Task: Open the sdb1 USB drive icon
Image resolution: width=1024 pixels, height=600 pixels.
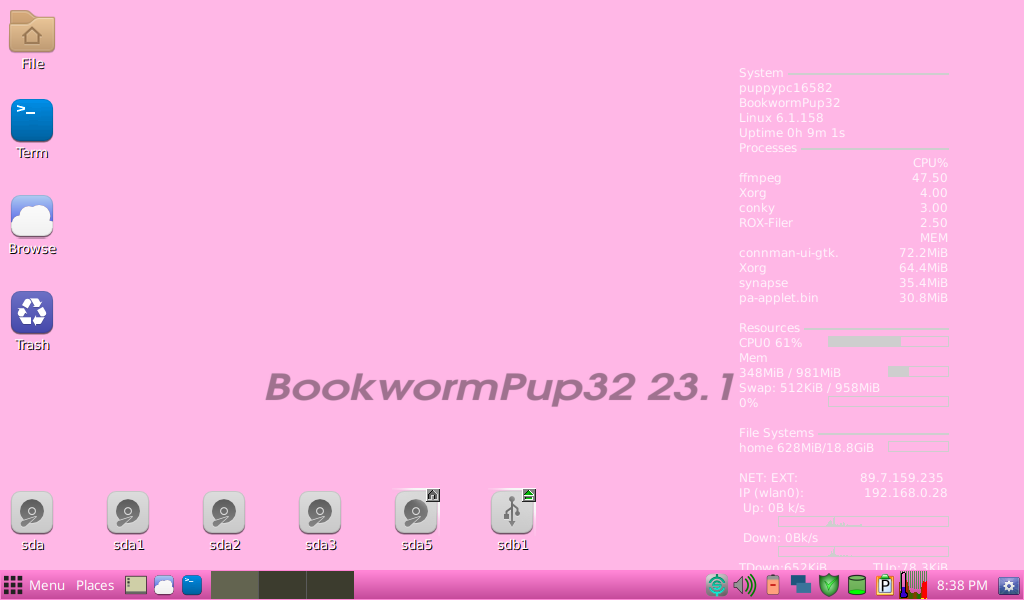Action: click(512, 513)
